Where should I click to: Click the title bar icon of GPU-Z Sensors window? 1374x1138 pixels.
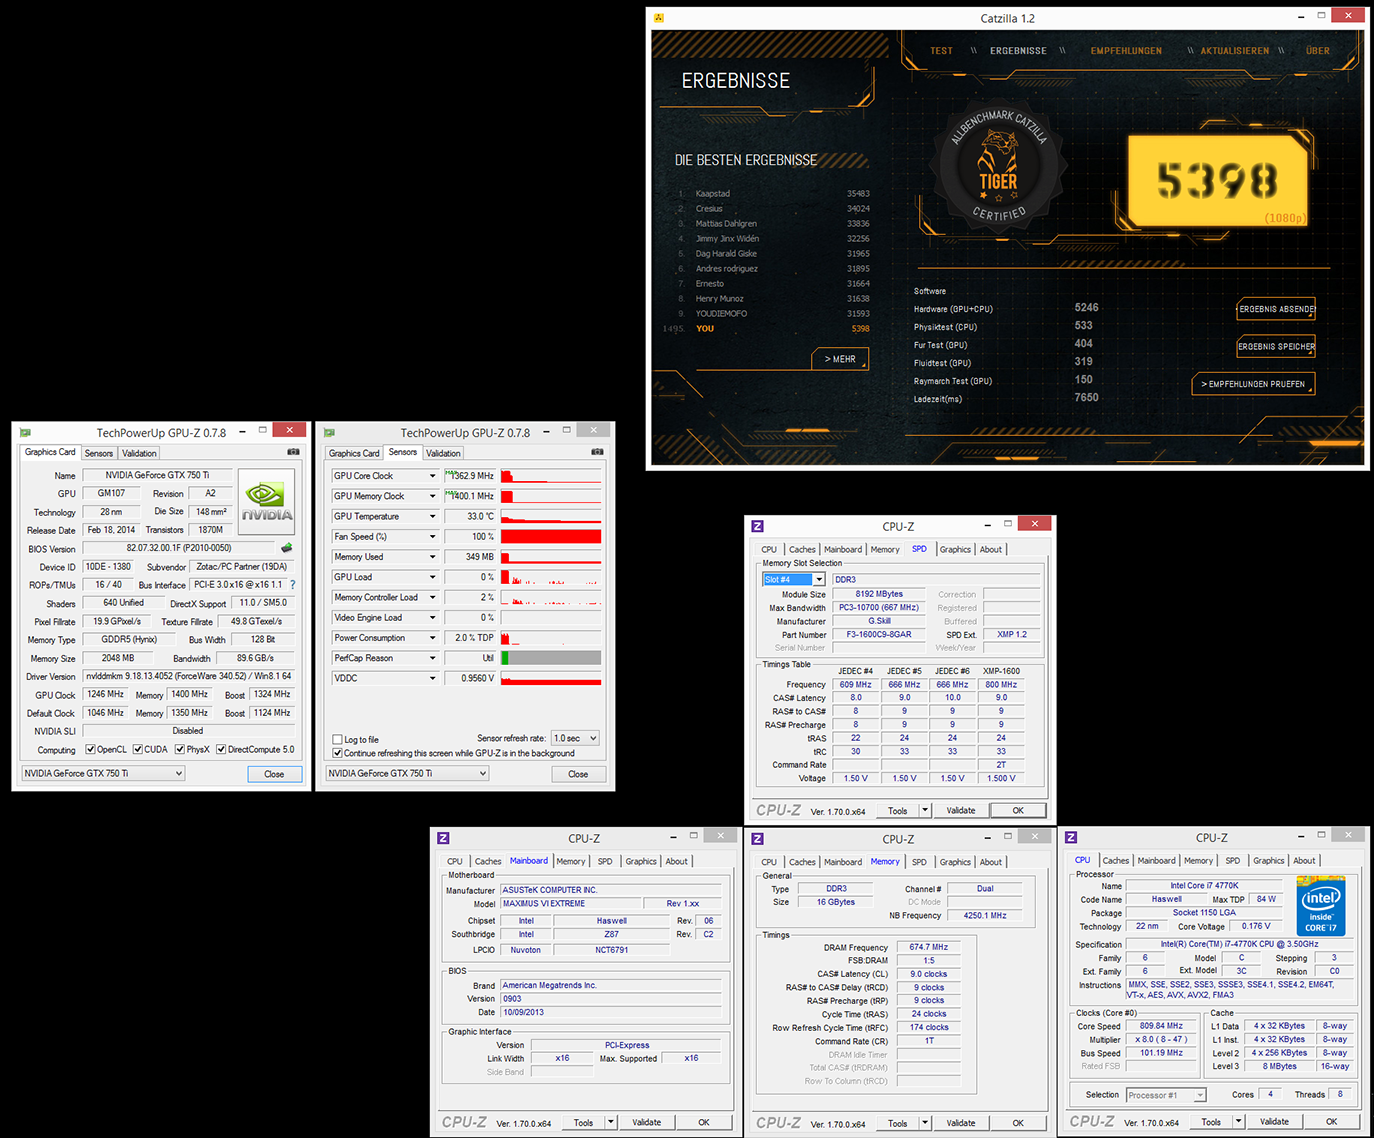point(329,433)
